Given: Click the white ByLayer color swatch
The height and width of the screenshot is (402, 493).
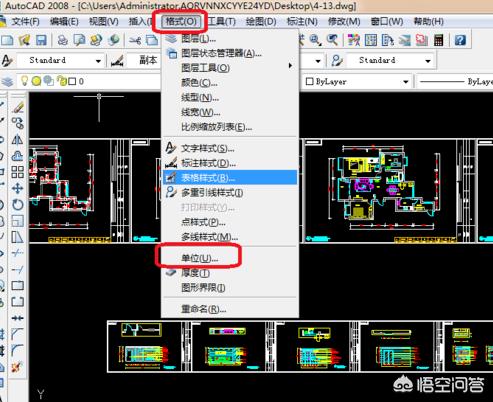Looking at the screenshot, I should click(x=309, y=81).
